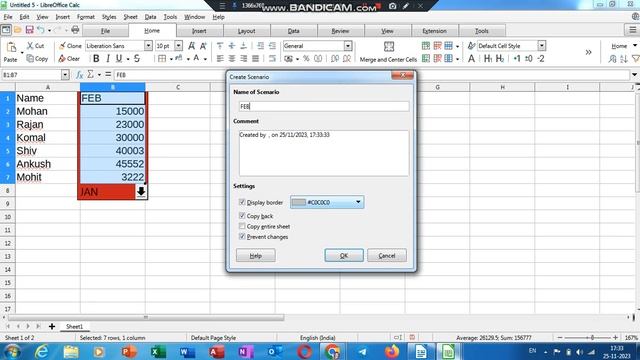Click the gray border color swatch

[299, 202]
